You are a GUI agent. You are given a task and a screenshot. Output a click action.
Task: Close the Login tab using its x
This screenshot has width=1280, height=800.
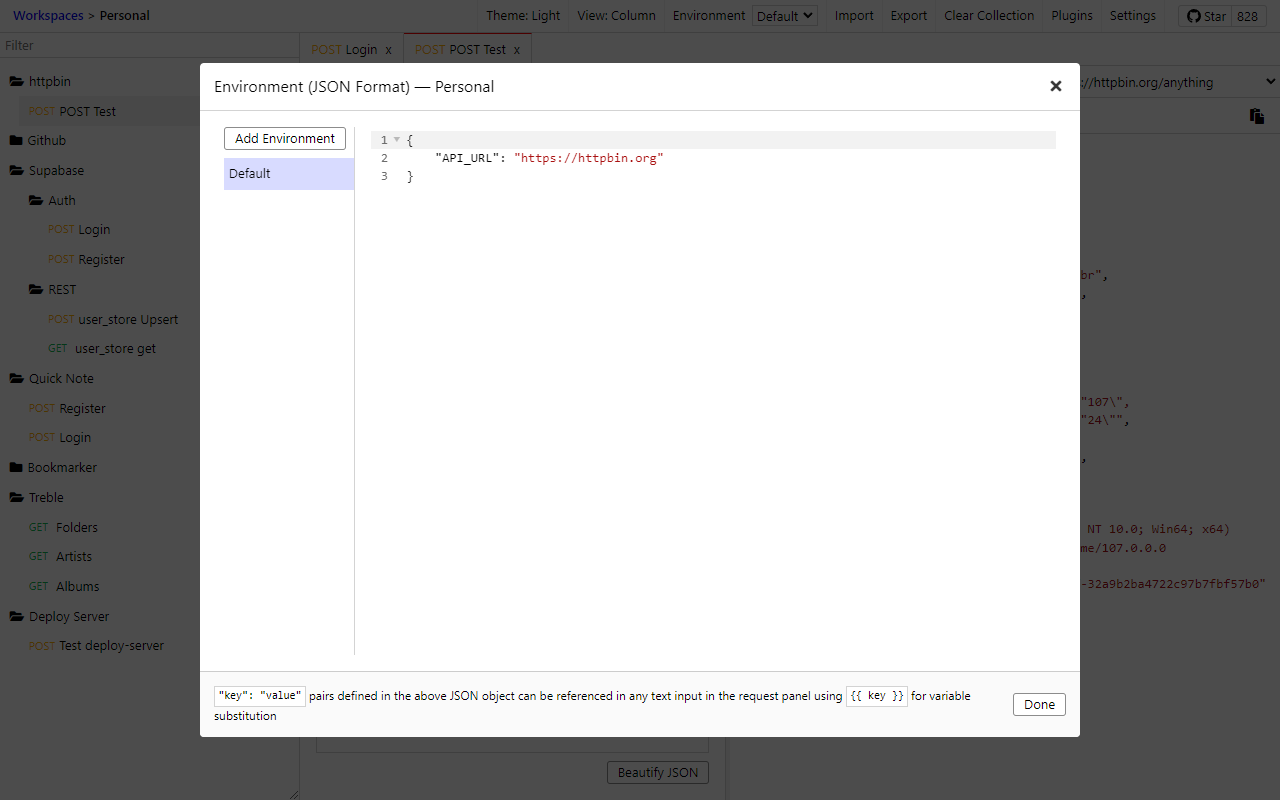(x=389, y=50)
